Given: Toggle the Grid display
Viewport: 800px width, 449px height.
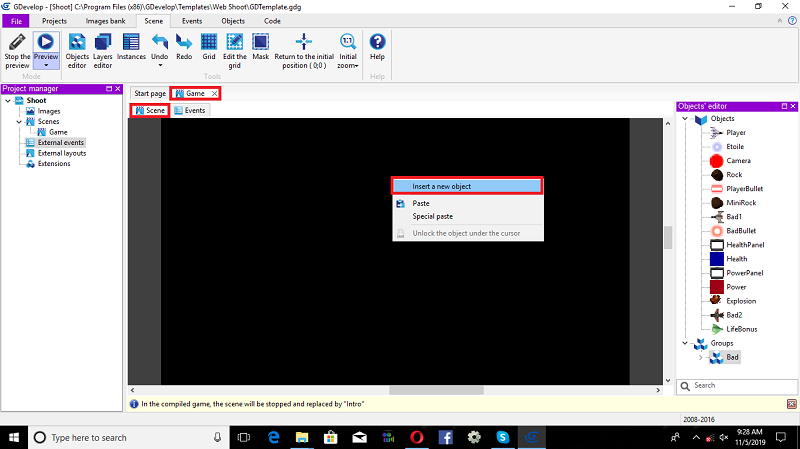Looking at the screenshot, I should [209, 47].
